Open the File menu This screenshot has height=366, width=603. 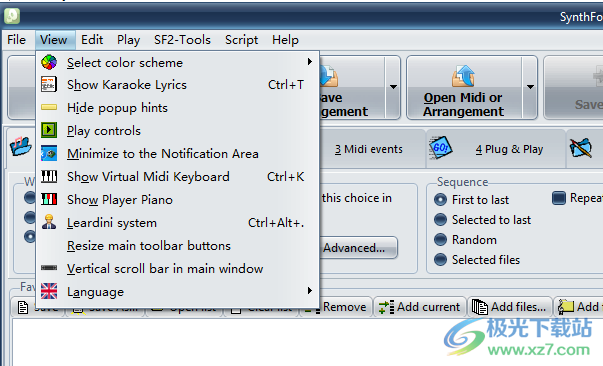point(17,40)
